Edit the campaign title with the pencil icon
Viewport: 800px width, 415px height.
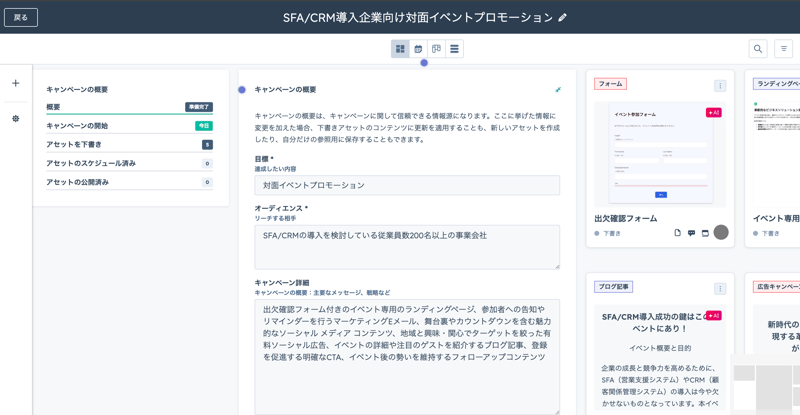(x=562, y=17)
